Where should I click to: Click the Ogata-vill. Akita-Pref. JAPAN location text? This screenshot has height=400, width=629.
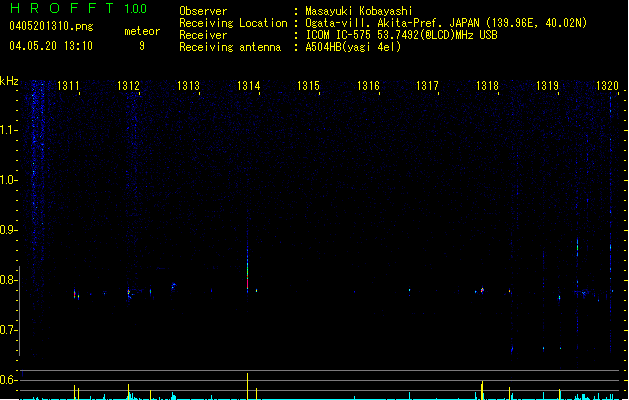coord(446,23)
